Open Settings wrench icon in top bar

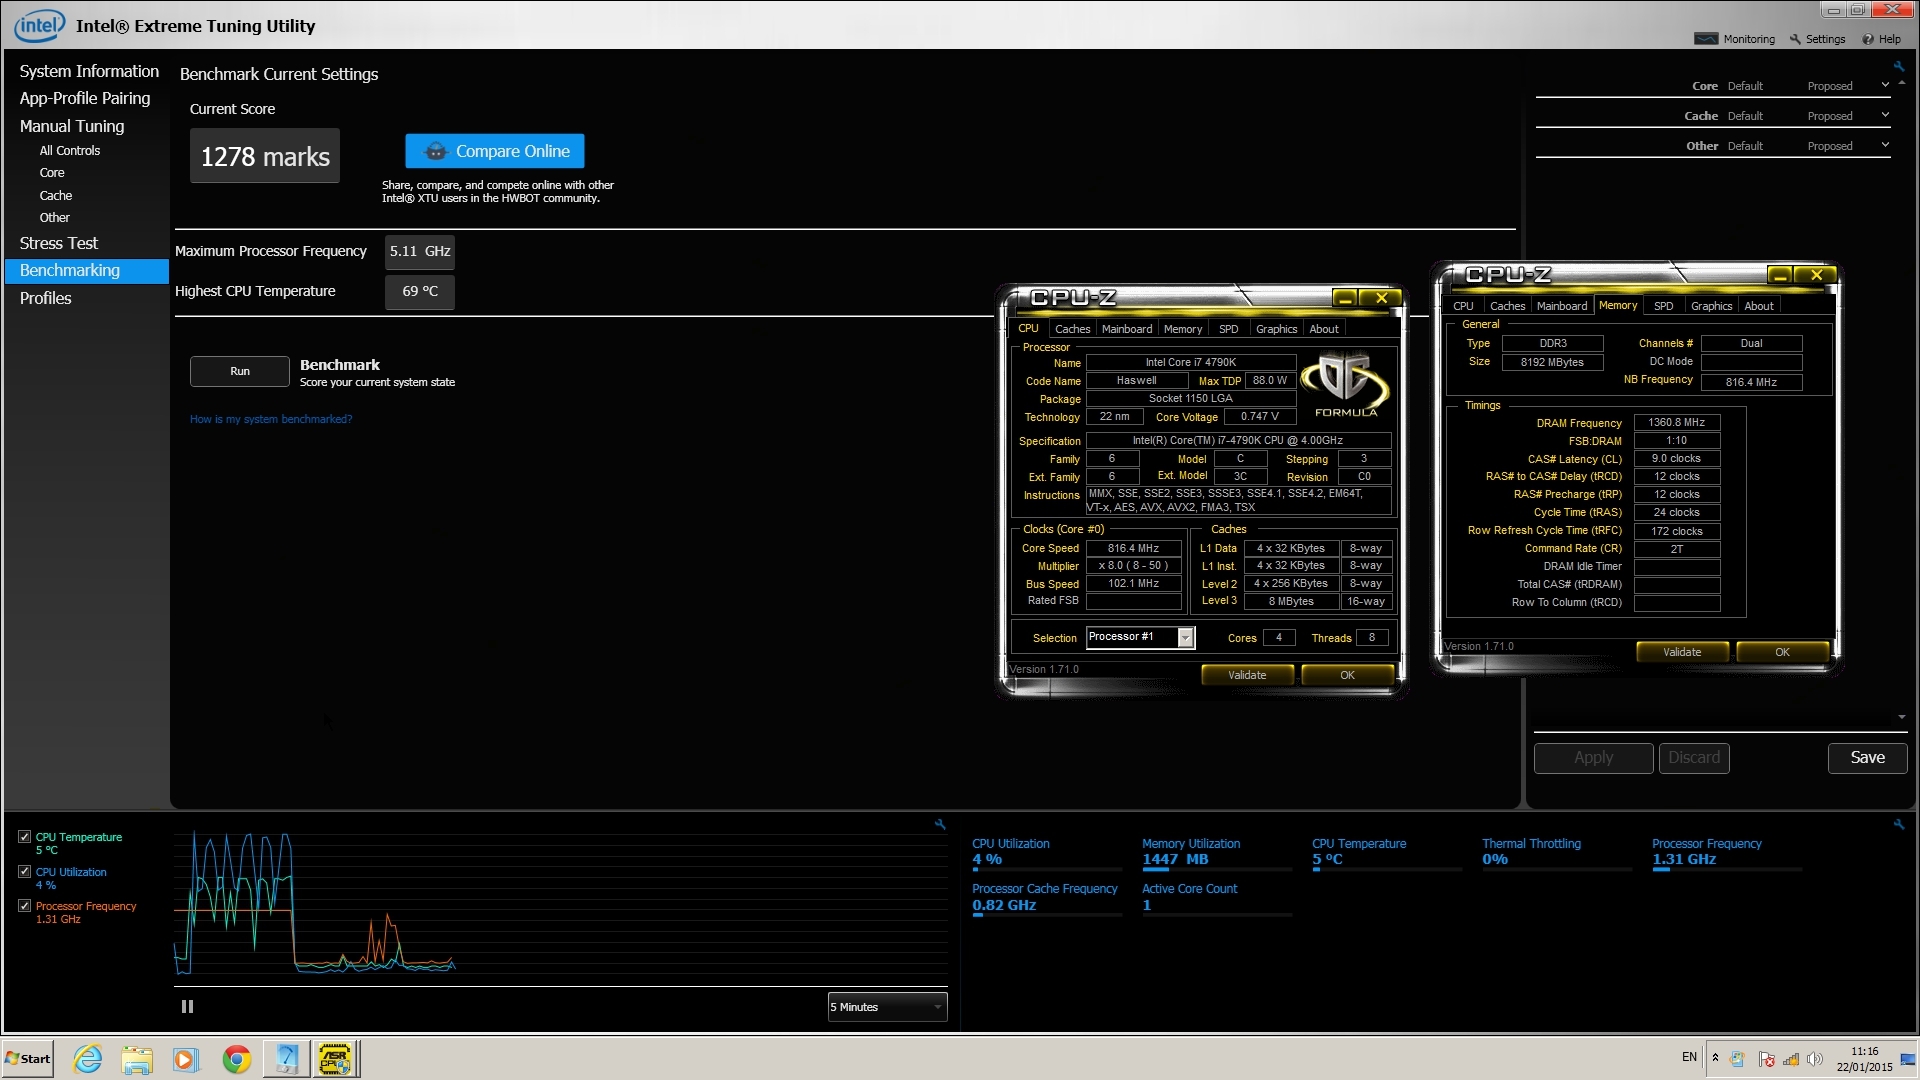click(x=1795, y=39)
